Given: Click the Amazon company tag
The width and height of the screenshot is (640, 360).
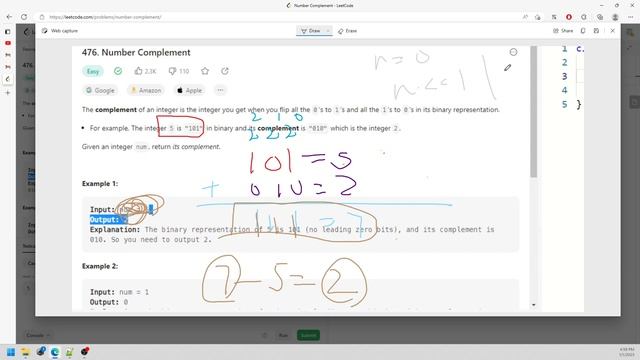Looking at the screenshot, I should tap(146, 90).
